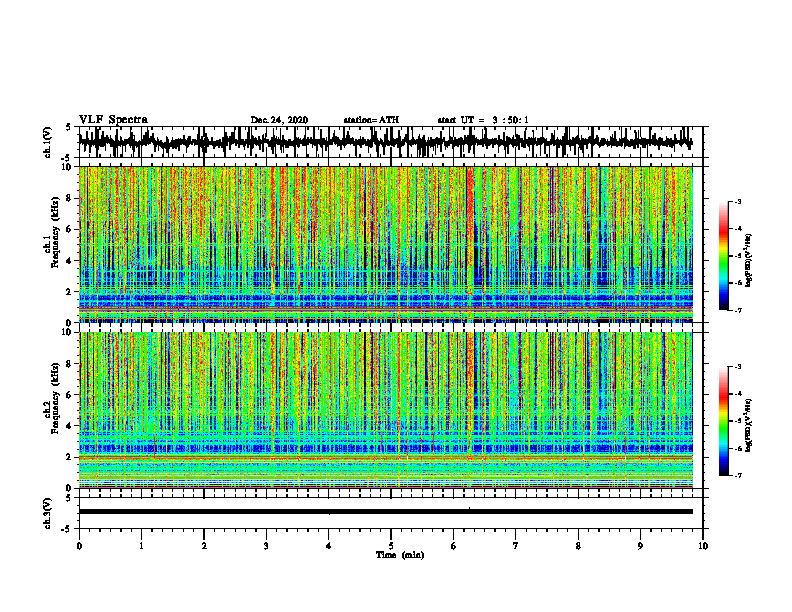Image resolution: width=792 pixels, height=612 pixels.
Task: Click time axis tick label "2"
Action: click(204, 546)
